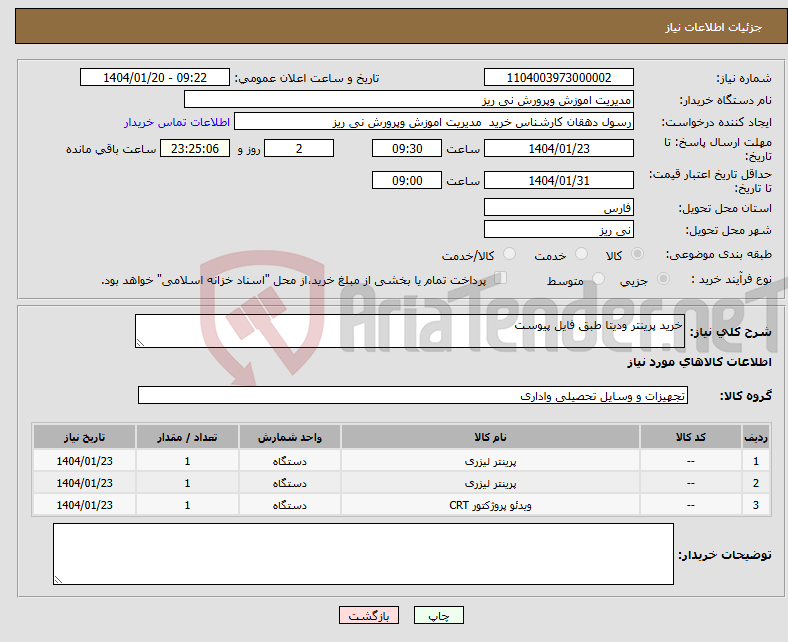Image resolution: width=788 pixels, height=642 pixels.
Task: Select the کالا radio button
Action: [x=637, y=254]
